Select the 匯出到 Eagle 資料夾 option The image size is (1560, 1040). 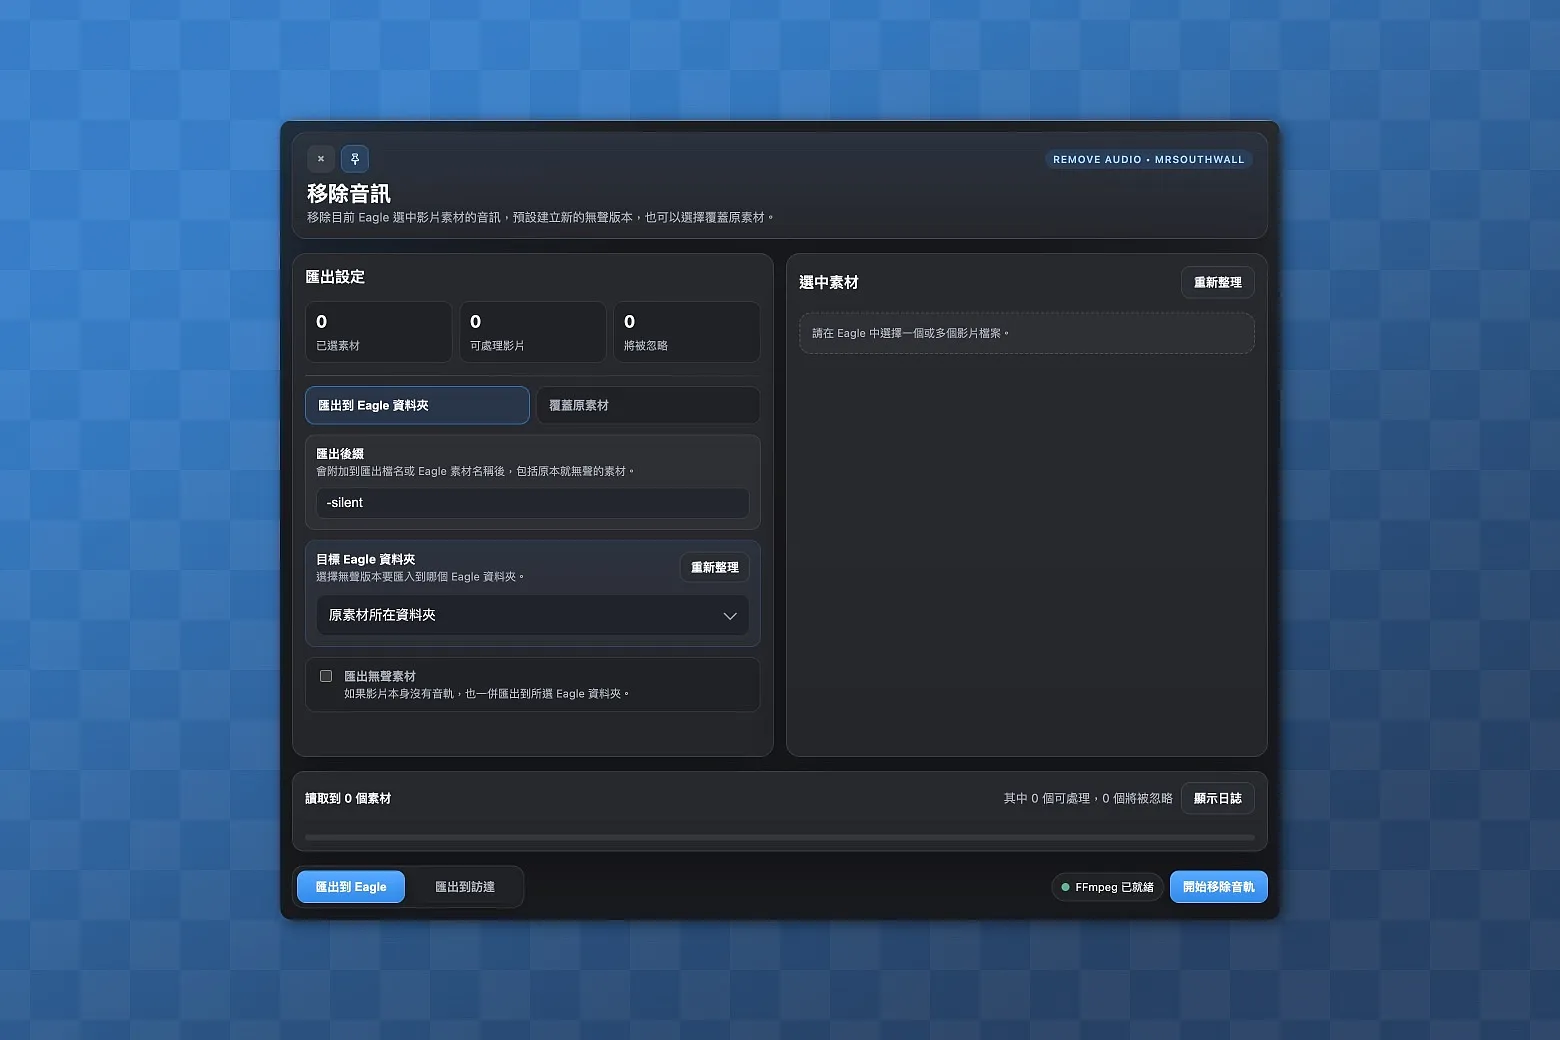(x=417, y=405)
